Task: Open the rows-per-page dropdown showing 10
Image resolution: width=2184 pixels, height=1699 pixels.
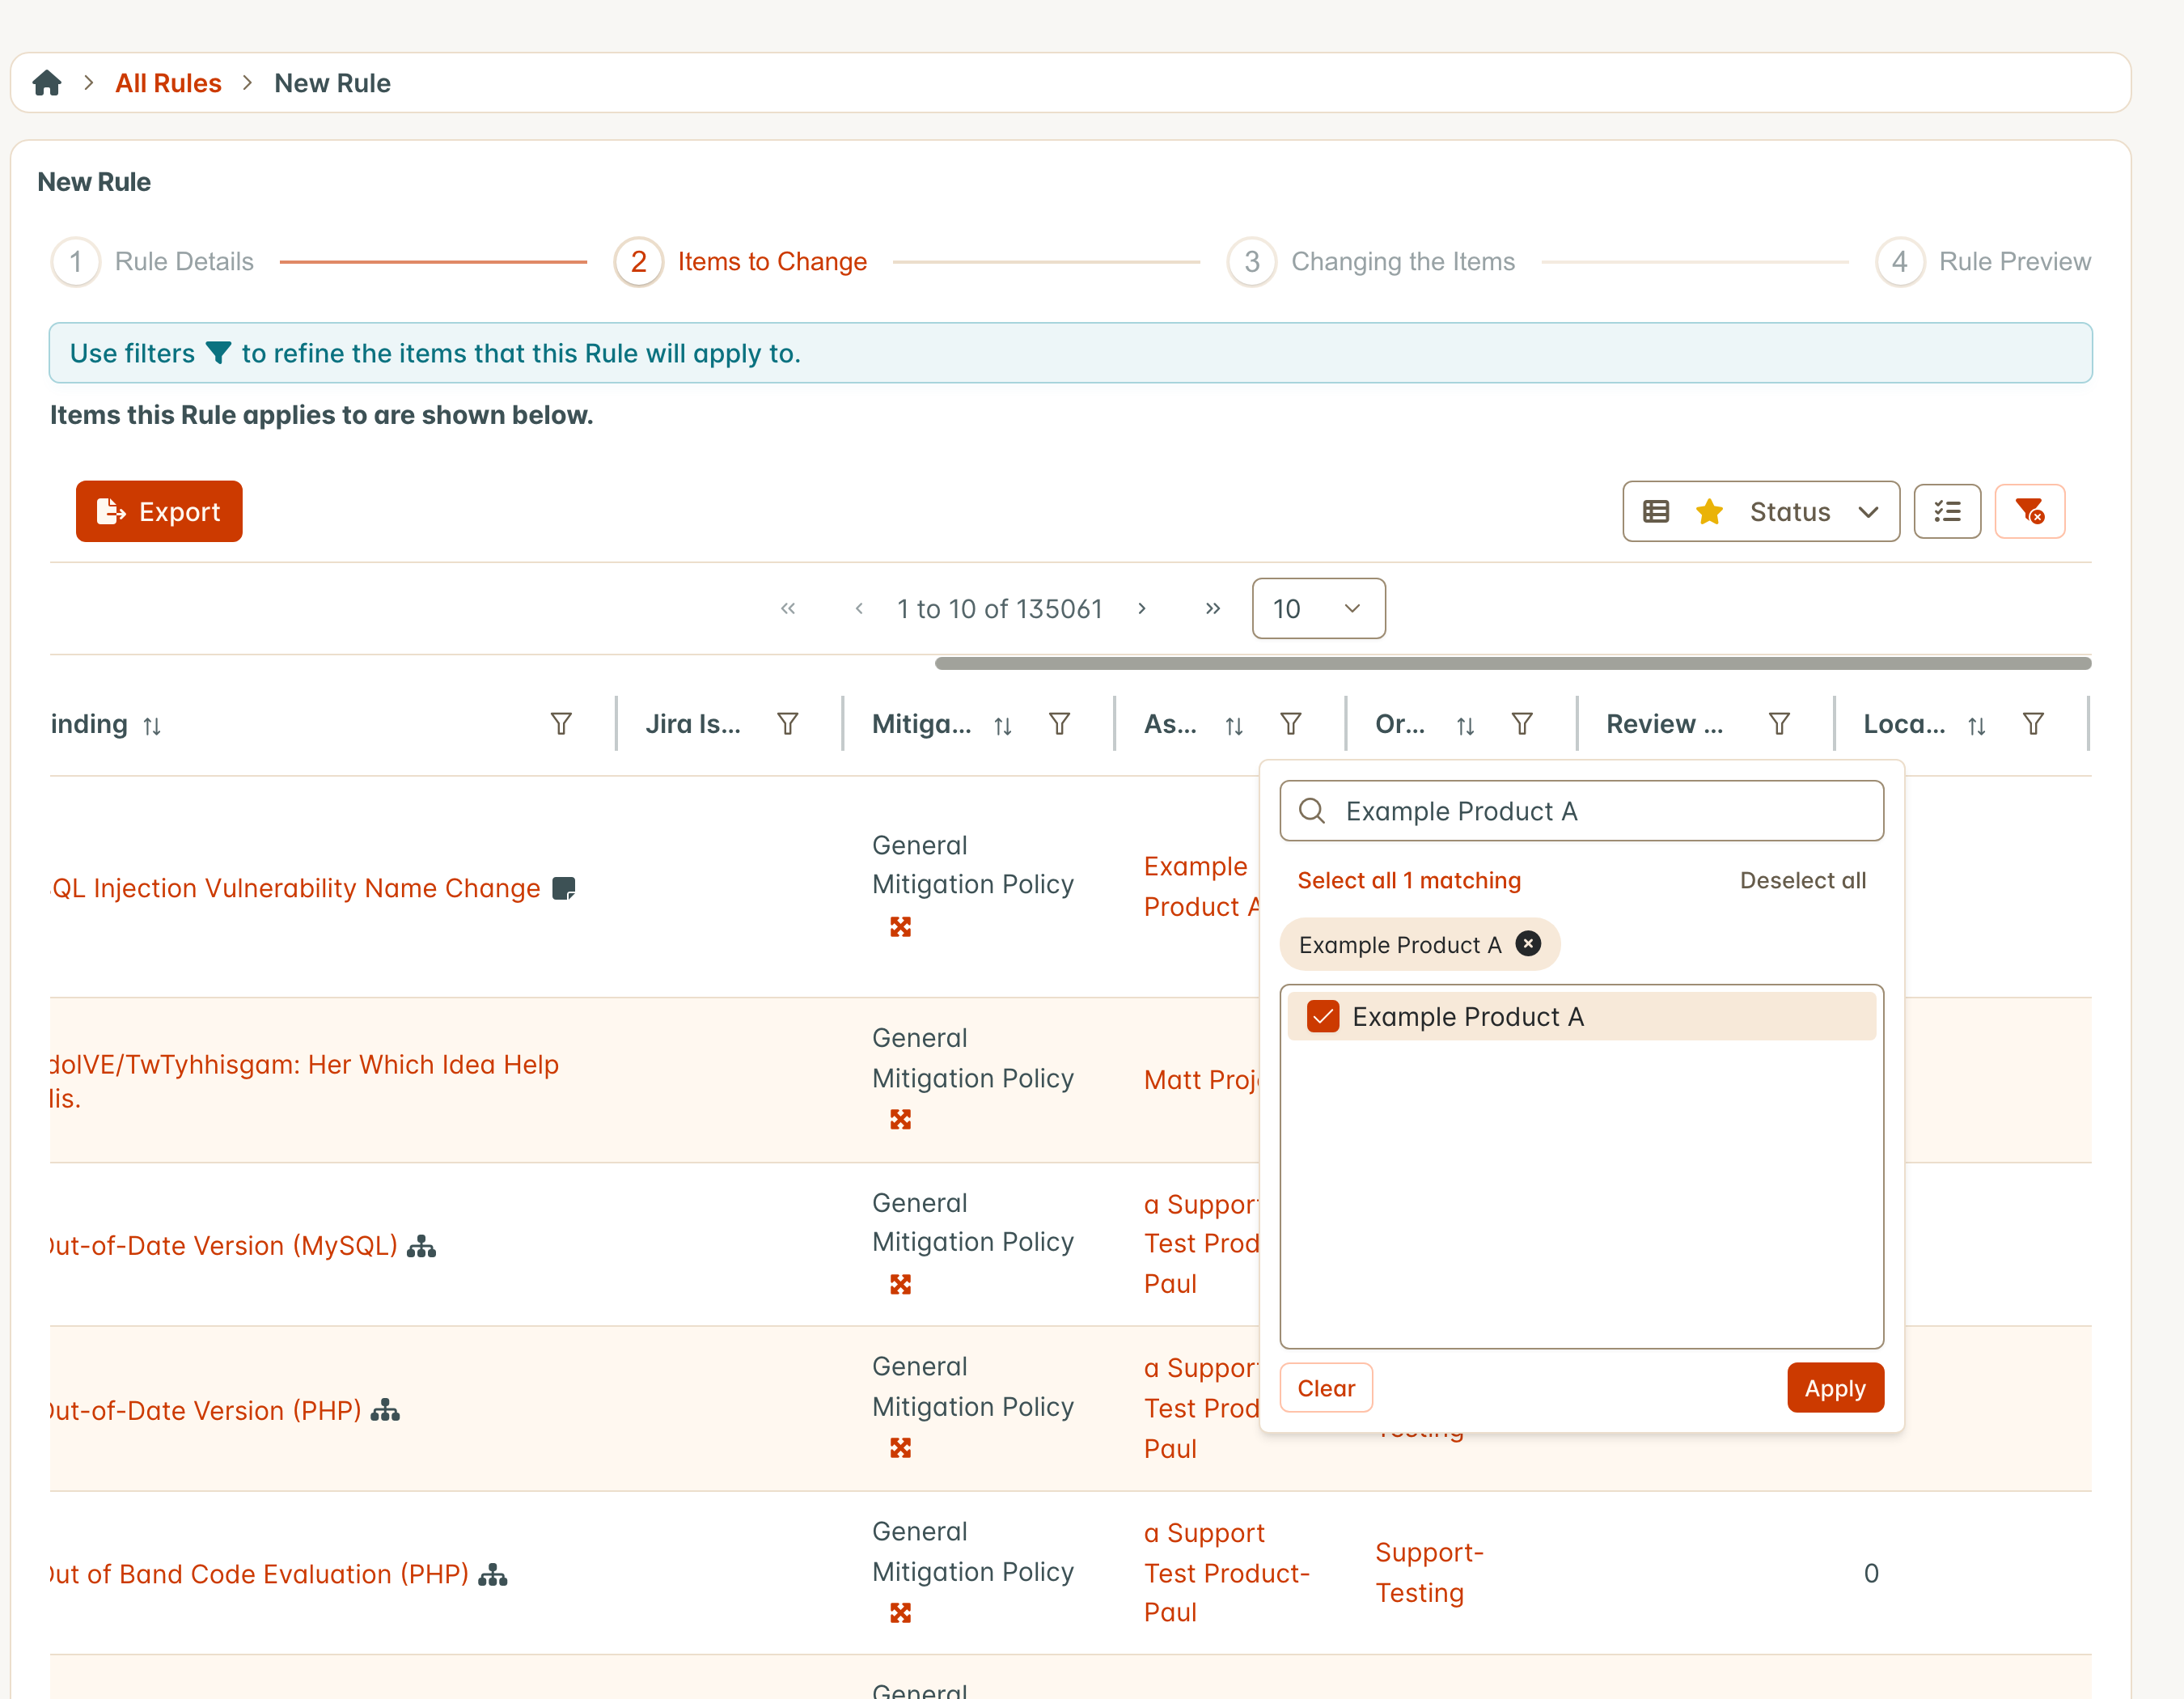Action: click(1318, 608)
